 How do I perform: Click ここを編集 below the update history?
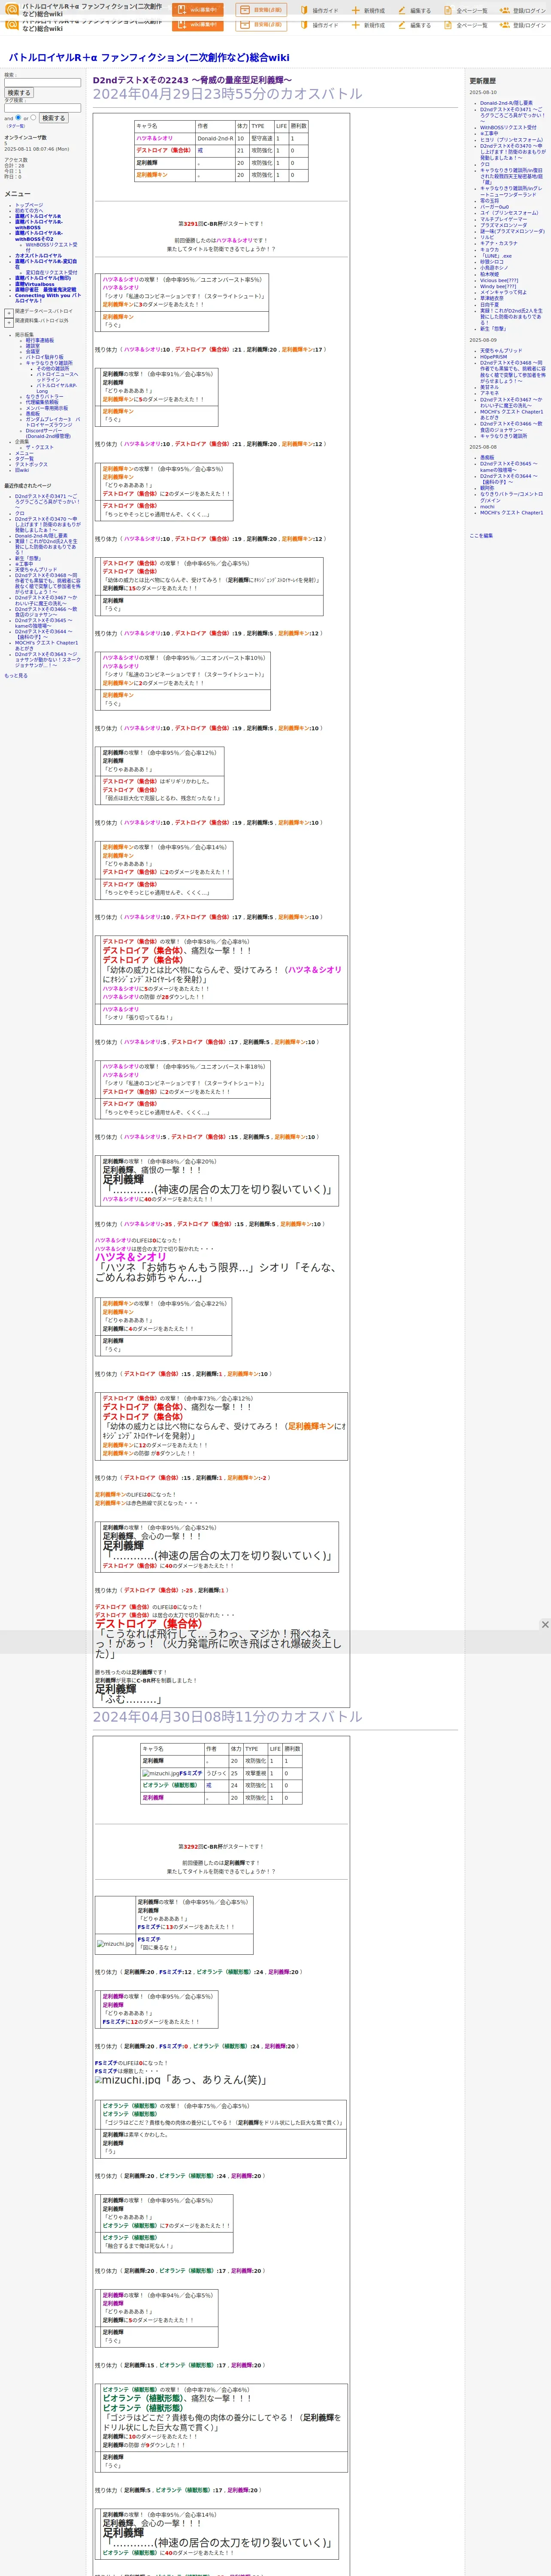[481, 535]
